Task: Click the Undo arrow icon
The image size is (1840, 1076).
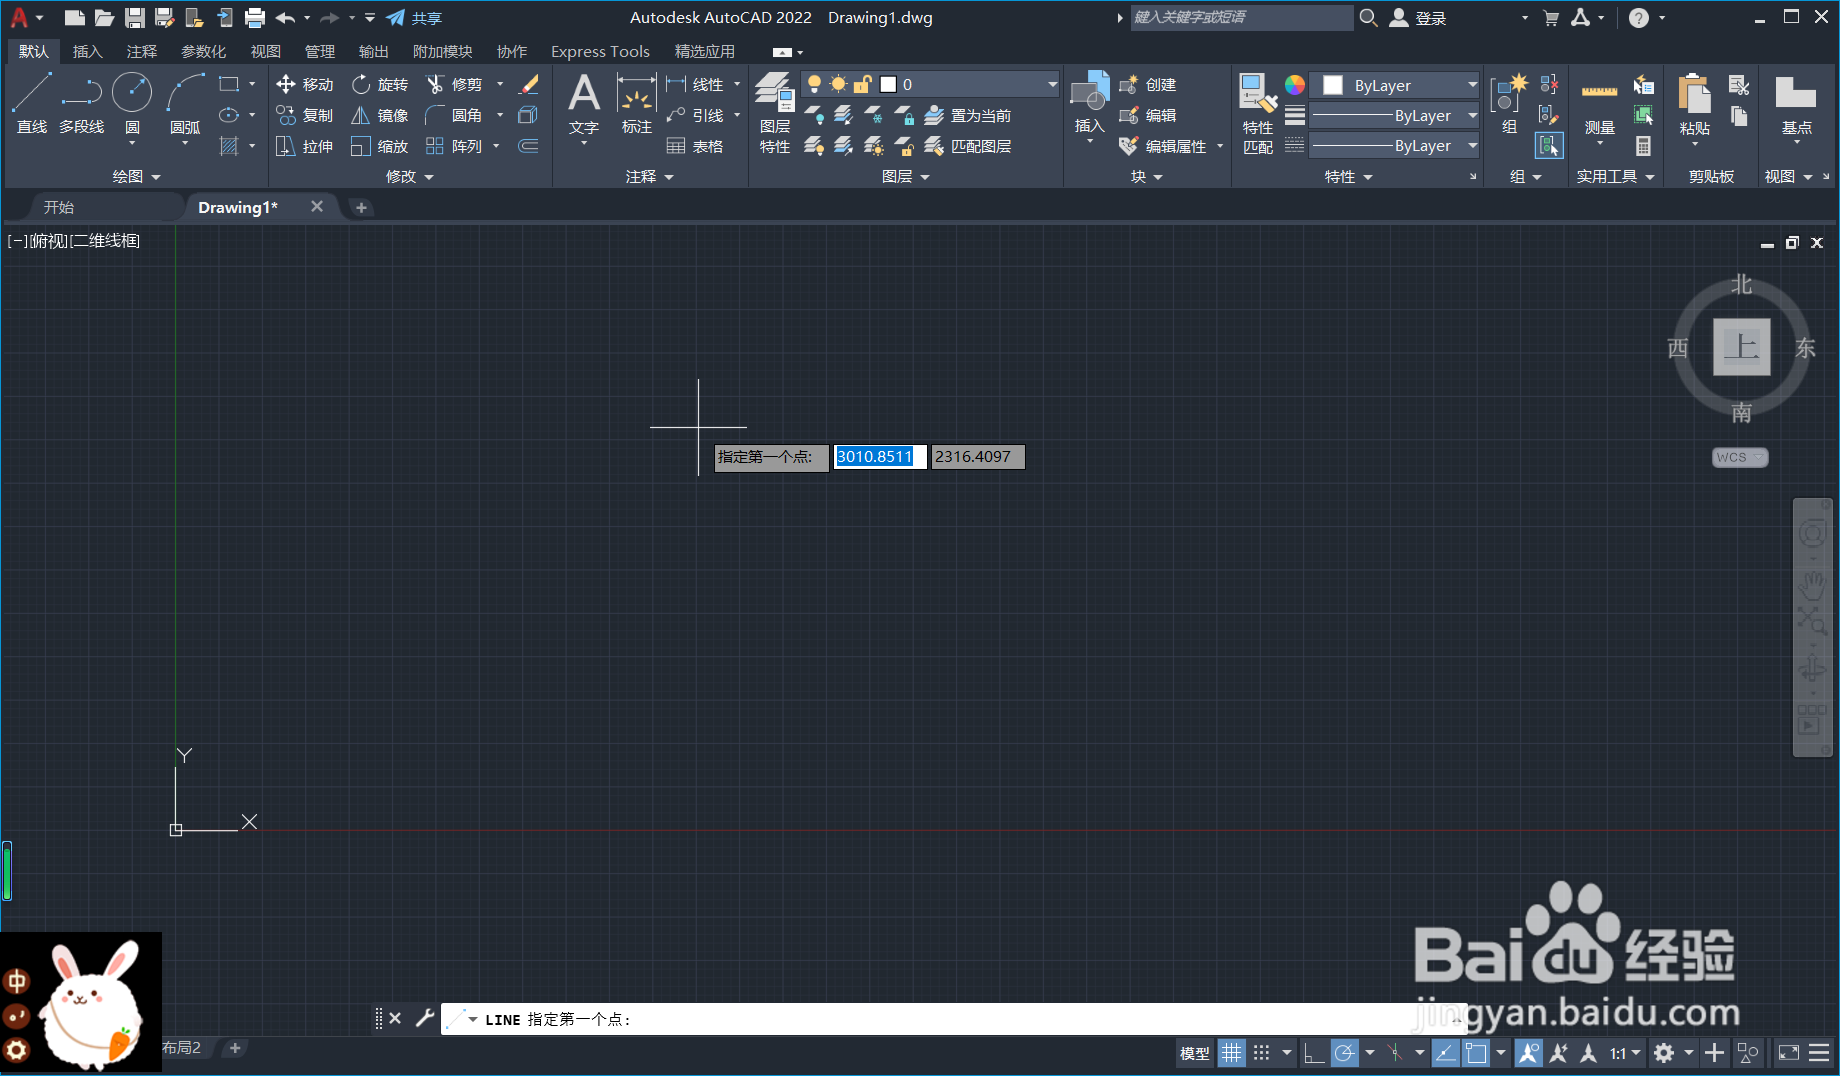Action: 286,18
